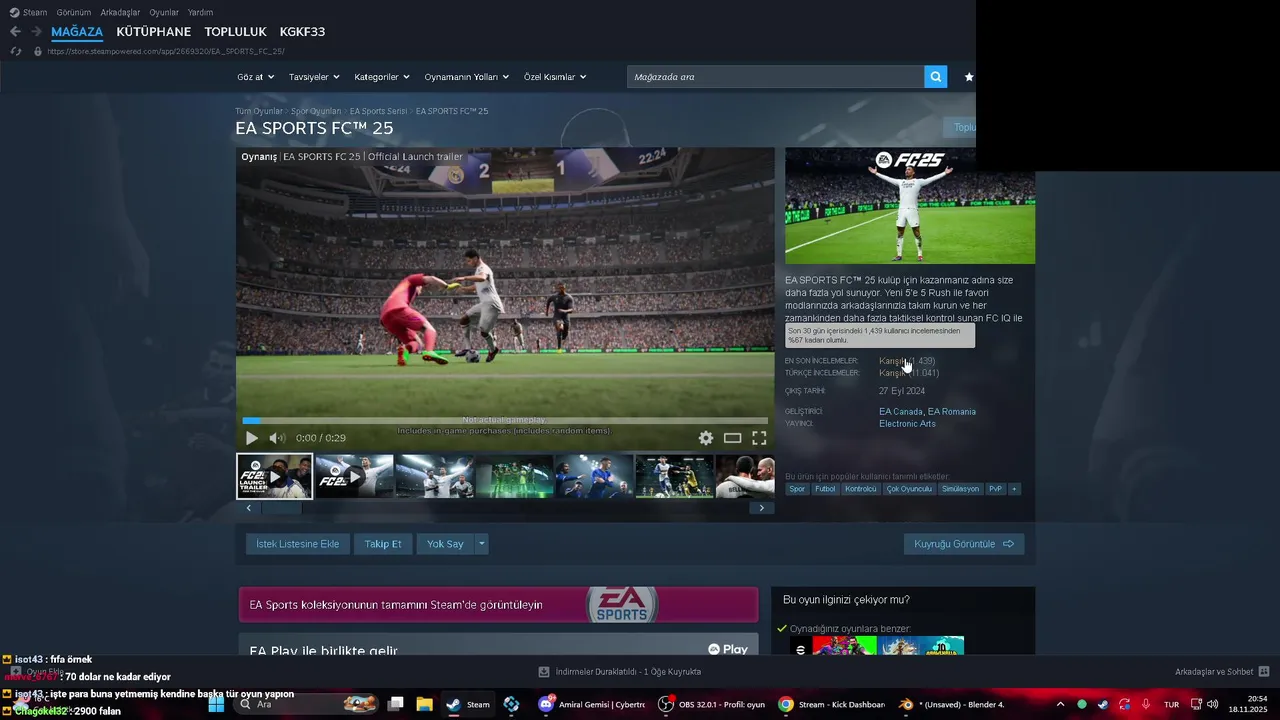This screenshot has height=720, width=1280.
Task: Open Discord Amiral Gemisi taskbar window
Action: pos(592,704)
